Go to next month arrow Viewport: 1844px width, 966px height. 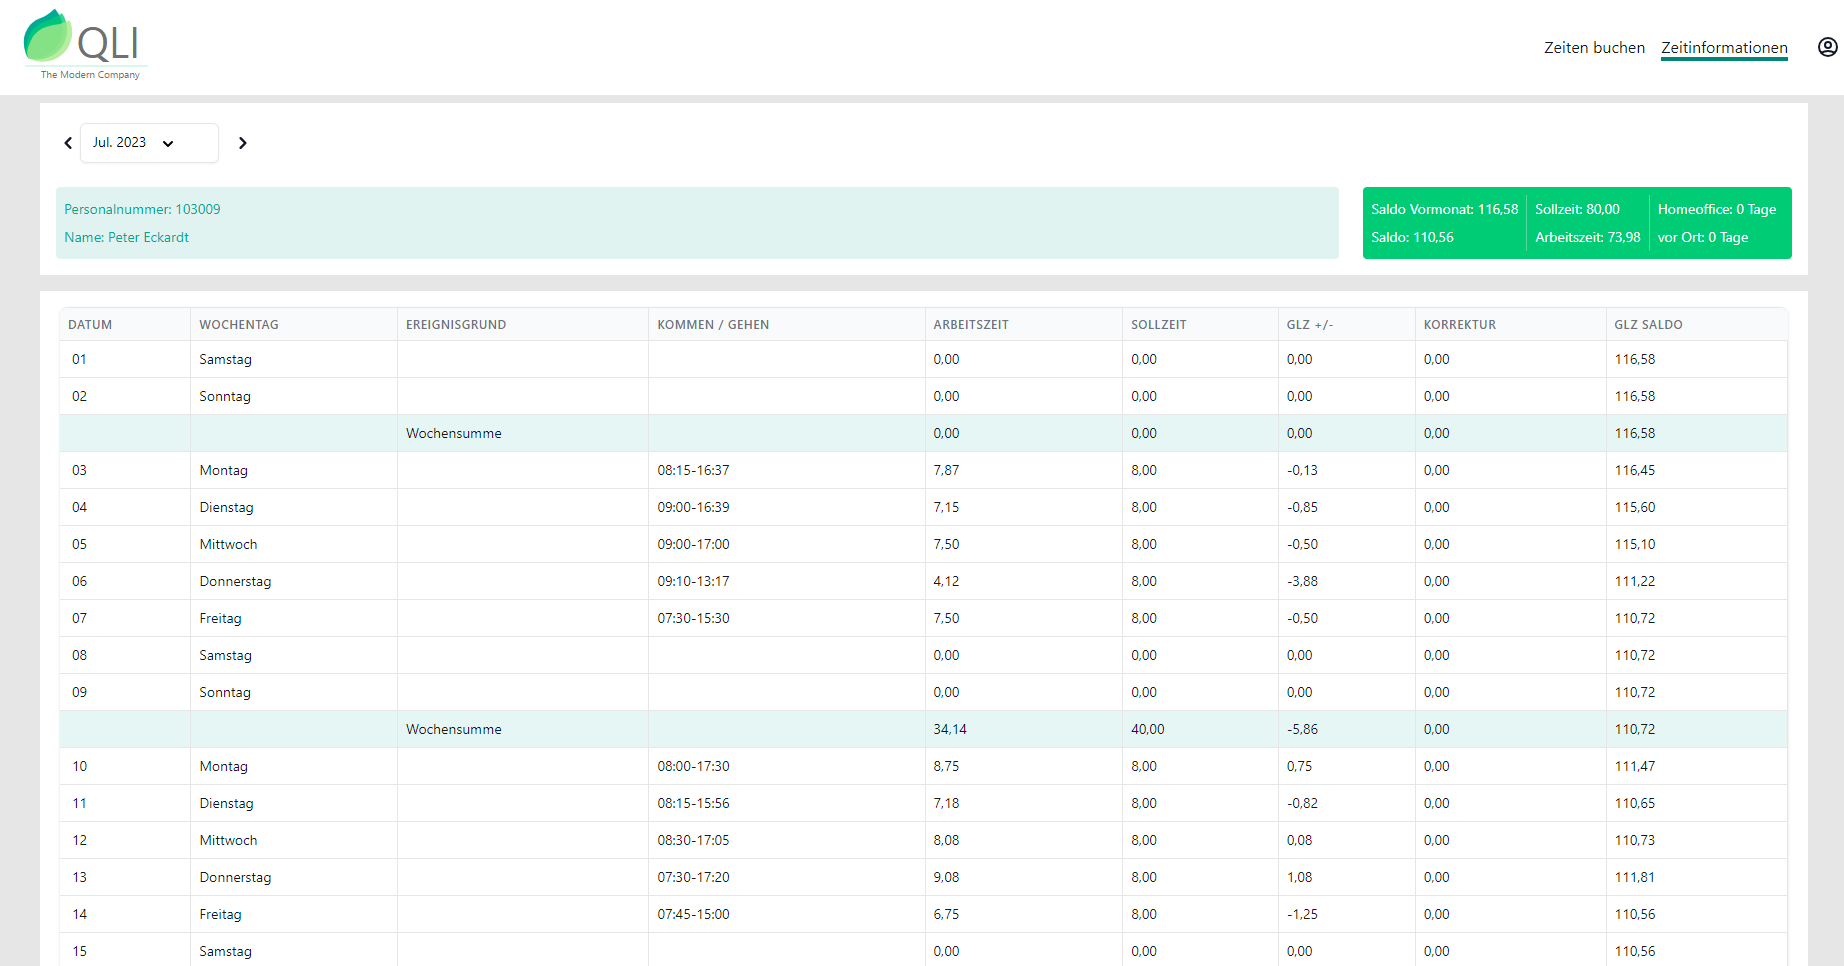point(242,143)
